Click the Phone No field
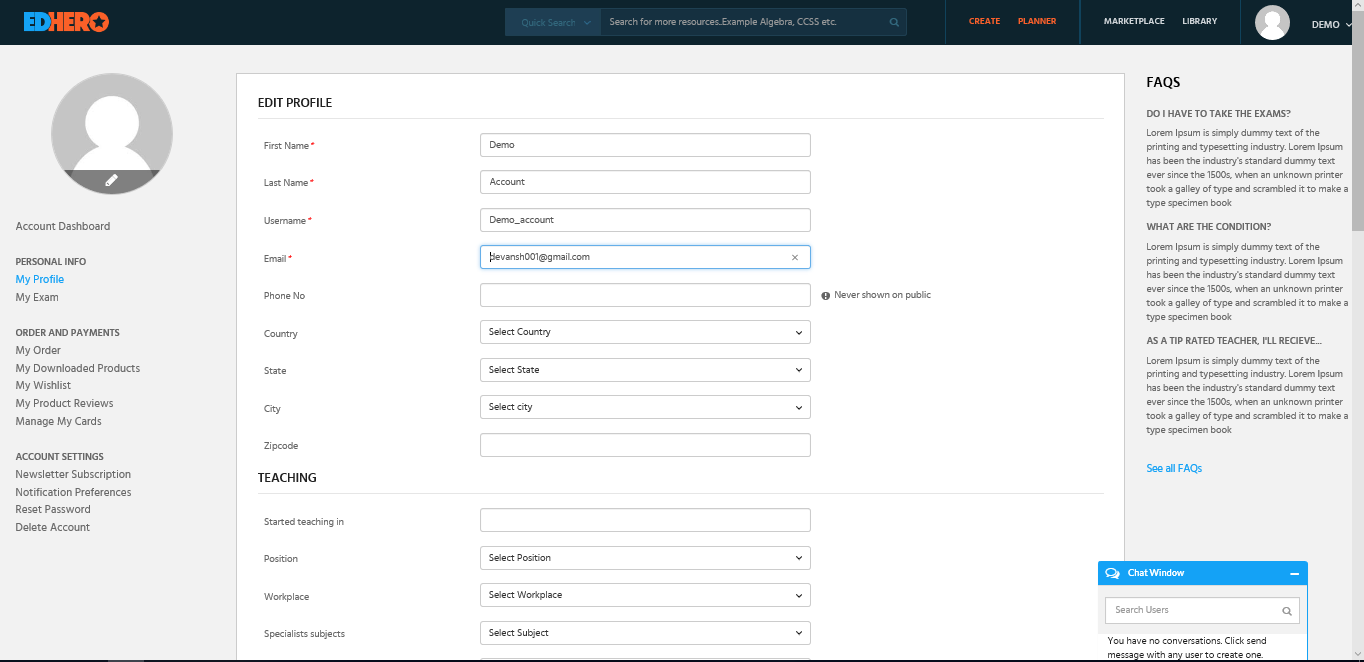 pos(645,295)
